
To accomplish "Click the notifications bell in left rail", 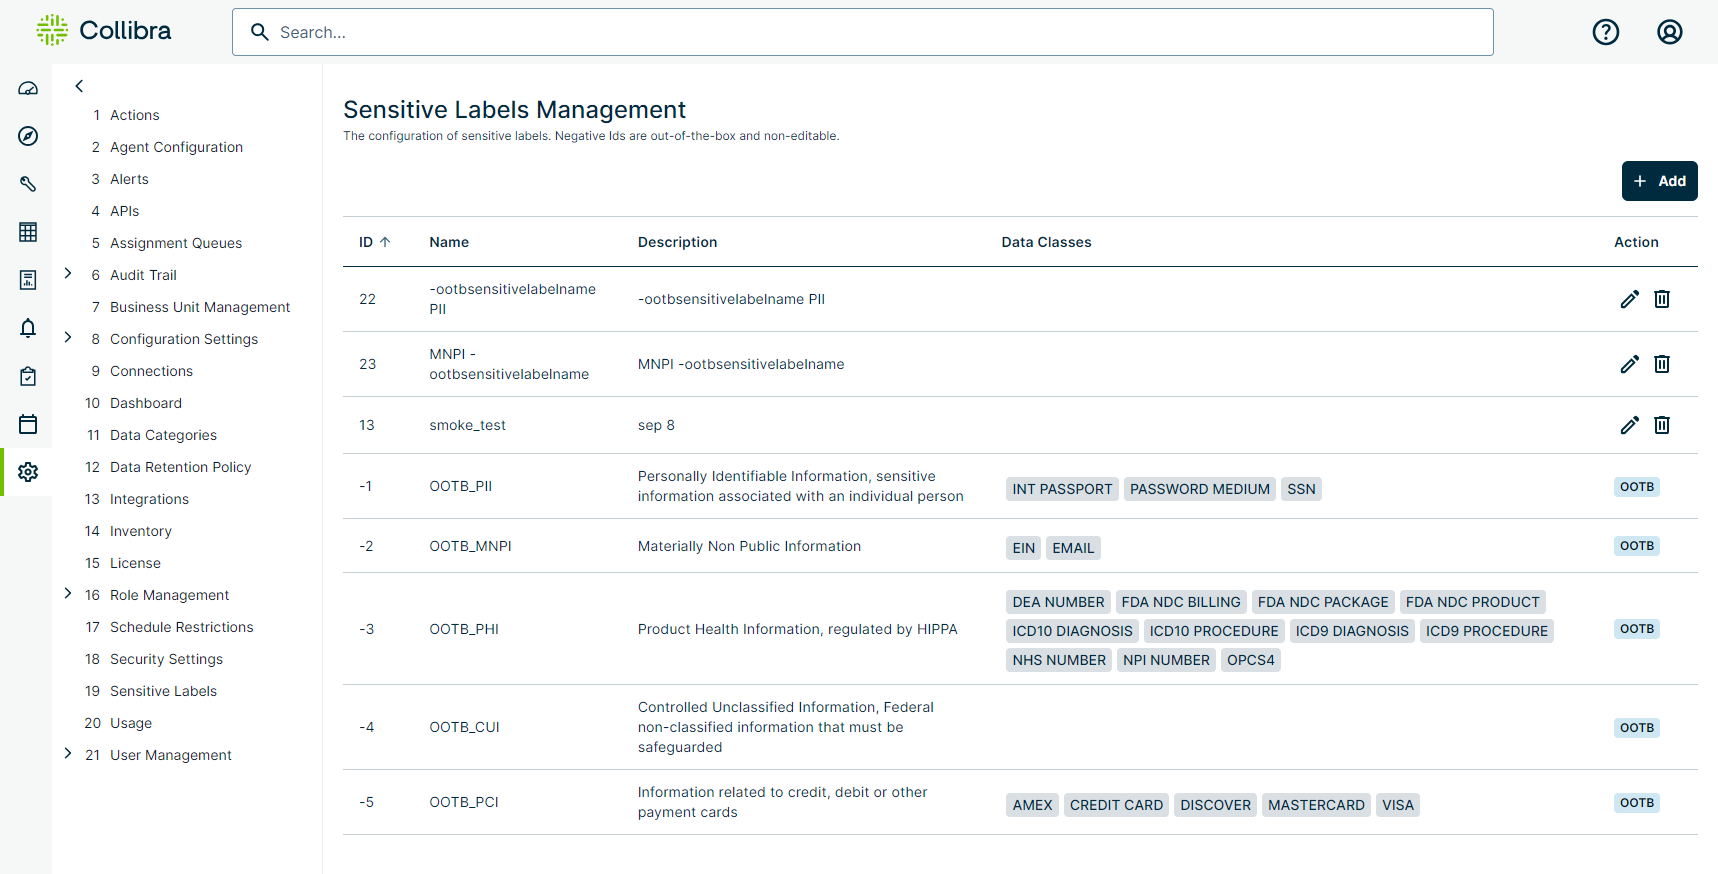I will click(28, 328).
